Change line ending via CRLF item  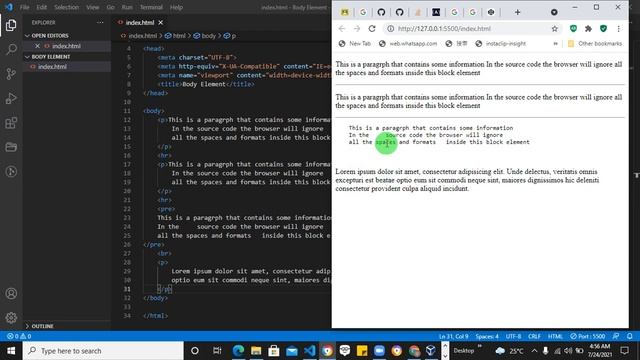click(x=534, y=337)
